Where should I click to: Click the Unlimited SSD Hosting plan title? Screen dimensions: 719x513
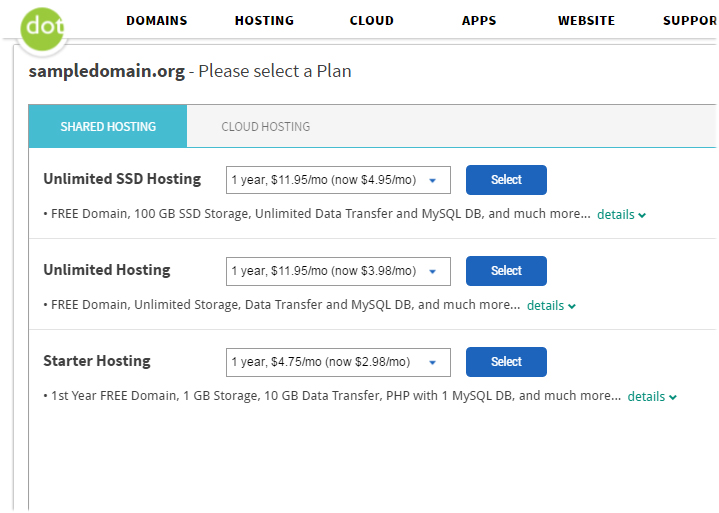click(x=122, y=178)
